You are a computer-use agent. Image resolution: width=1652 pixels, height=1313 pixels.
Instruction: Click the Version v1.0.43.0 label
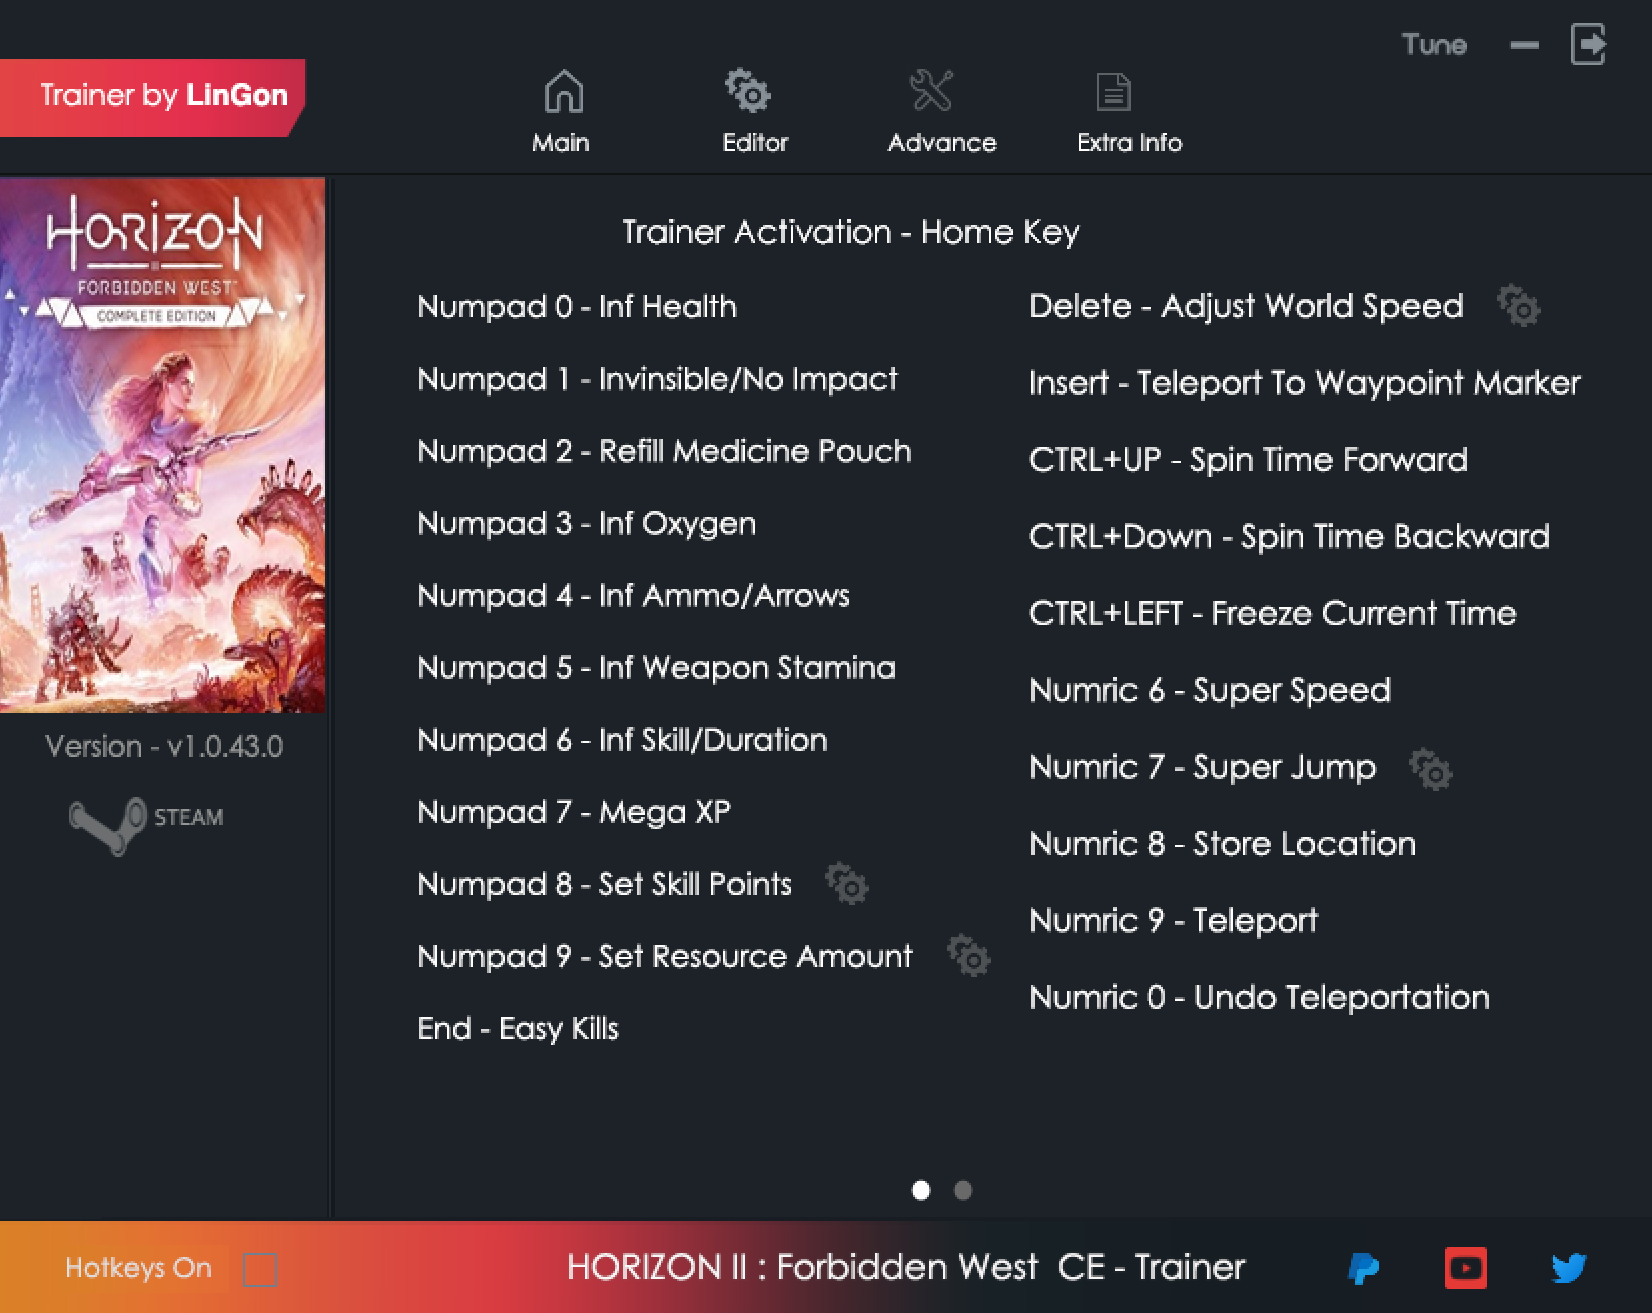(x=164, y=747)
